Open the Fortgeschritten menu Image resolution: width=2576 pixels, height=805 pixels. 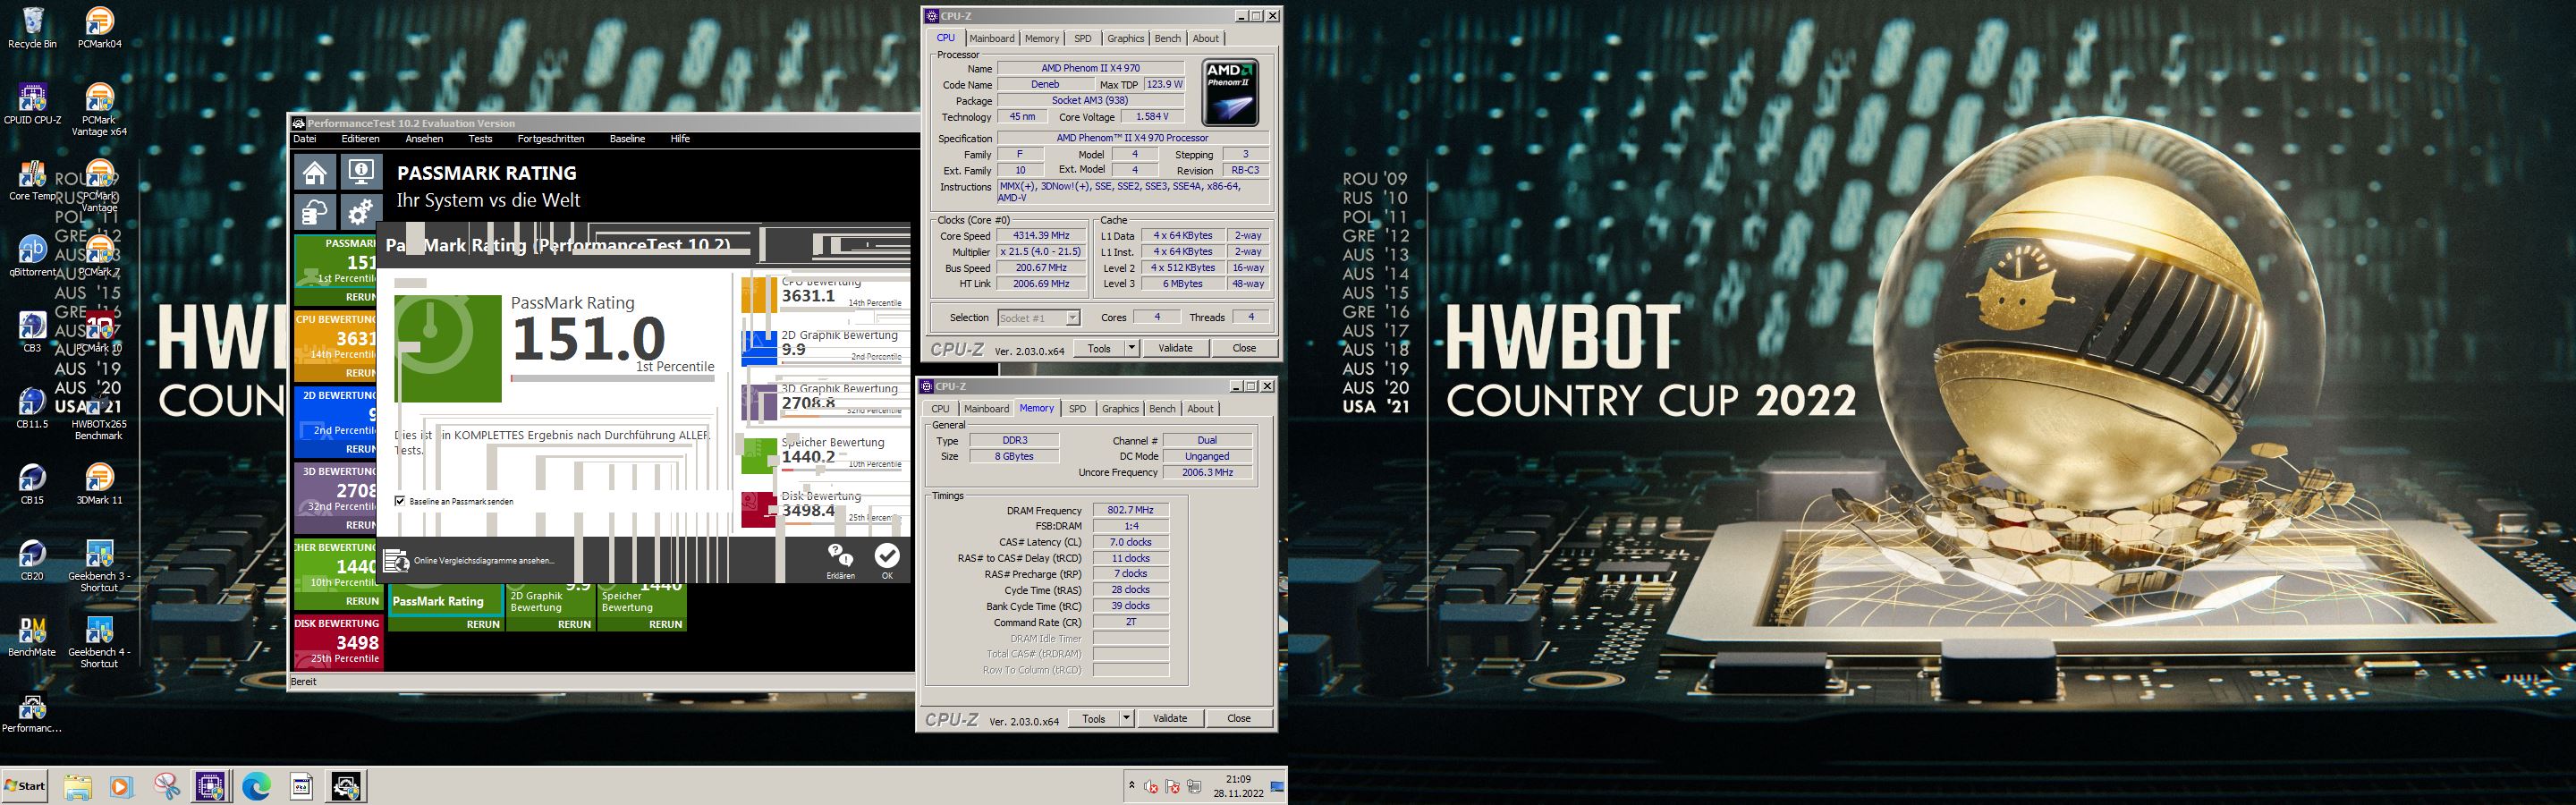551,139
